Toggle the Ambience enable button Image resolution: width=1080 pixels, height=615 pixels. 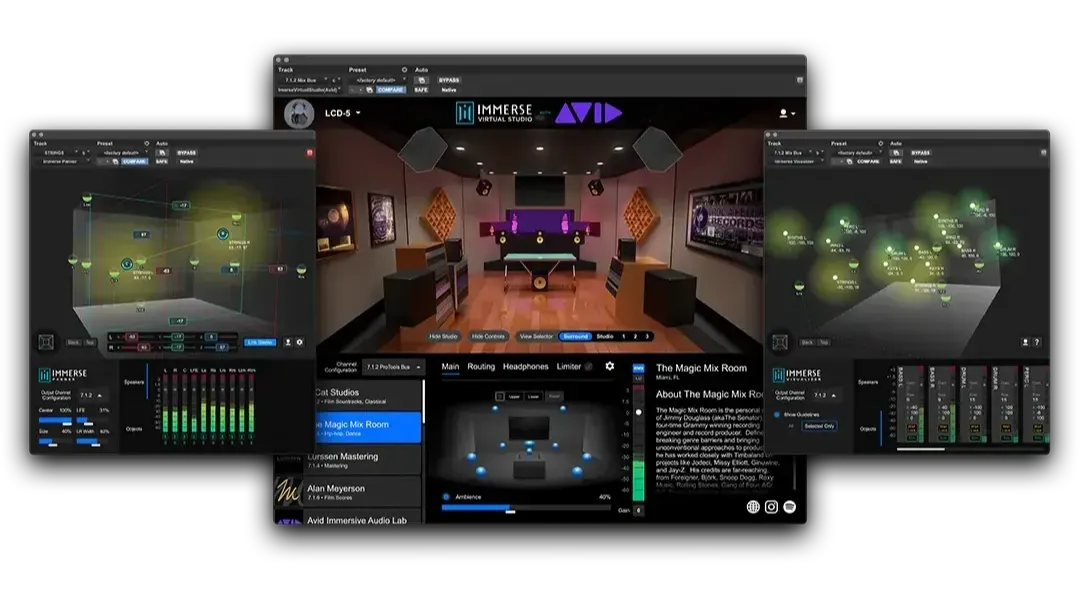tap(446, 497)
